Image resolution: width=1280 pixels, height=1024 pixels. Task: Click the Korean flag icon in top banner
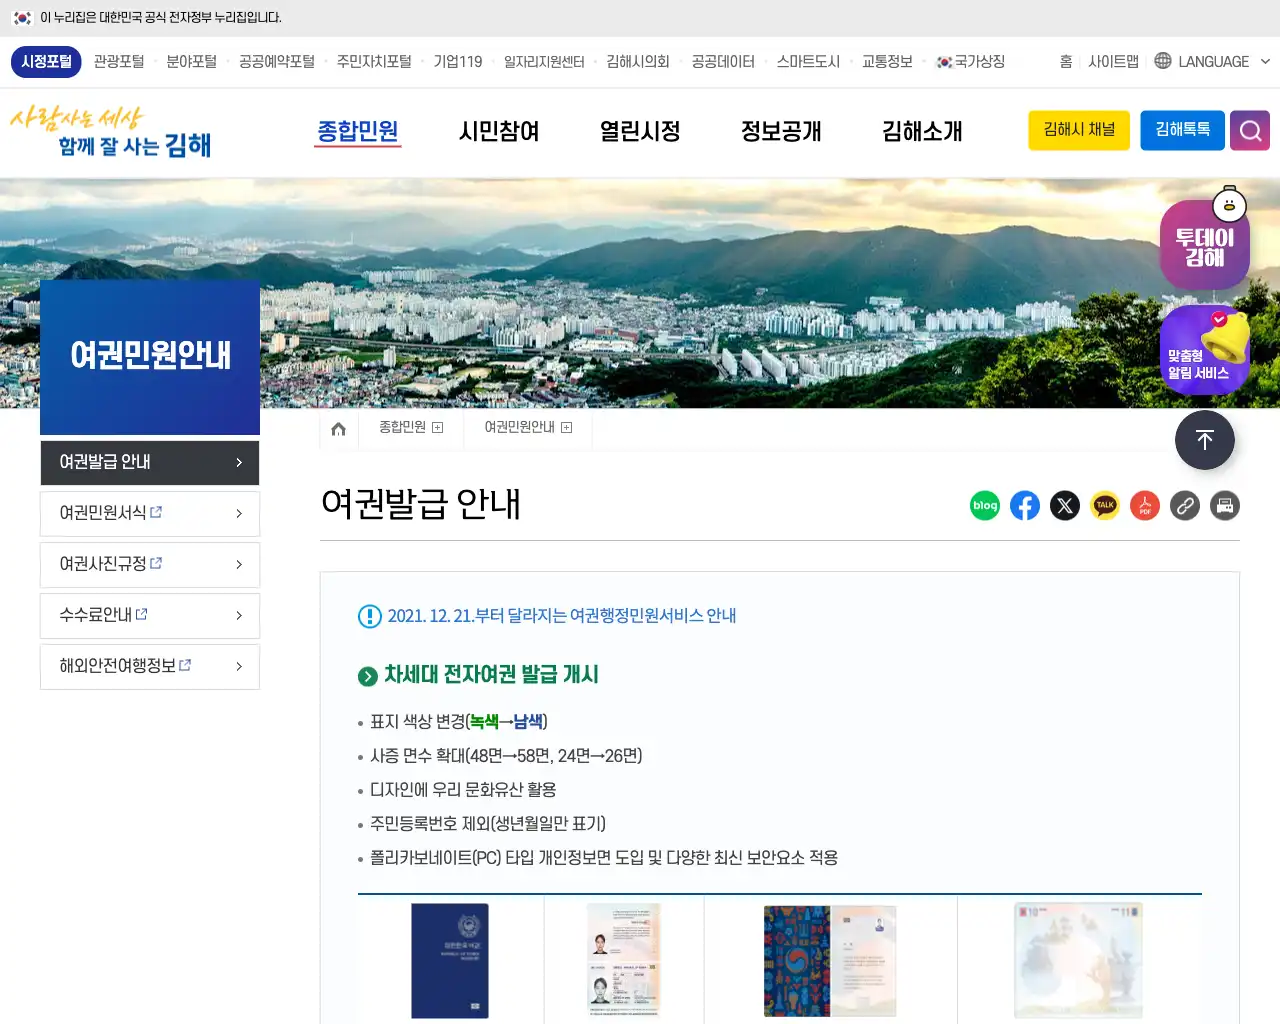point(22,18)
